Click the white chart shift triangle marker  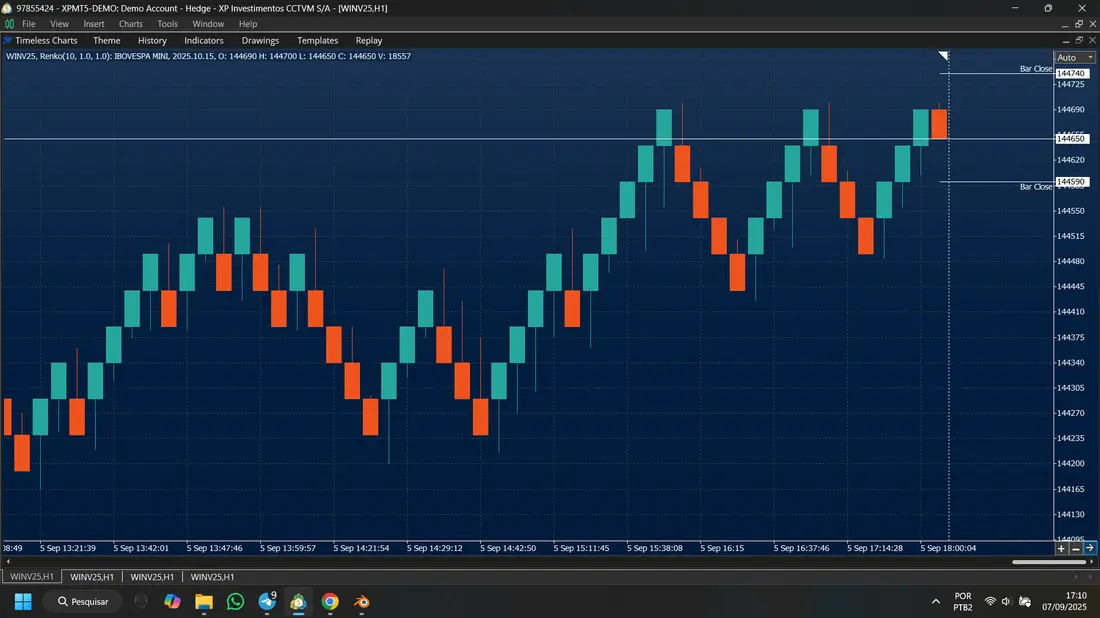[x=944, y=55]
